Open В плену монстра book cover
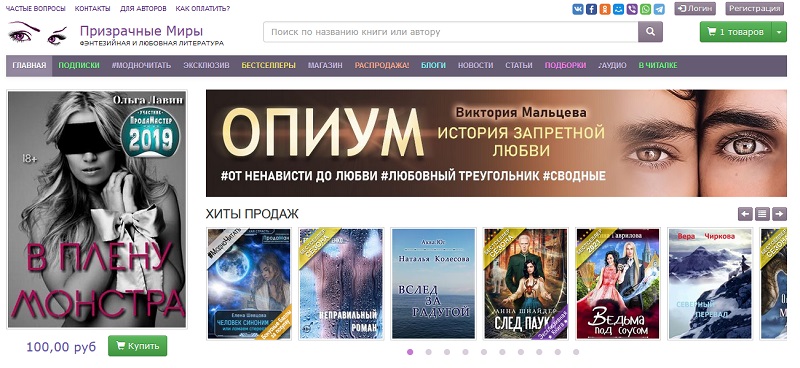Screen dimensions: 800x368 click(97, 209)
